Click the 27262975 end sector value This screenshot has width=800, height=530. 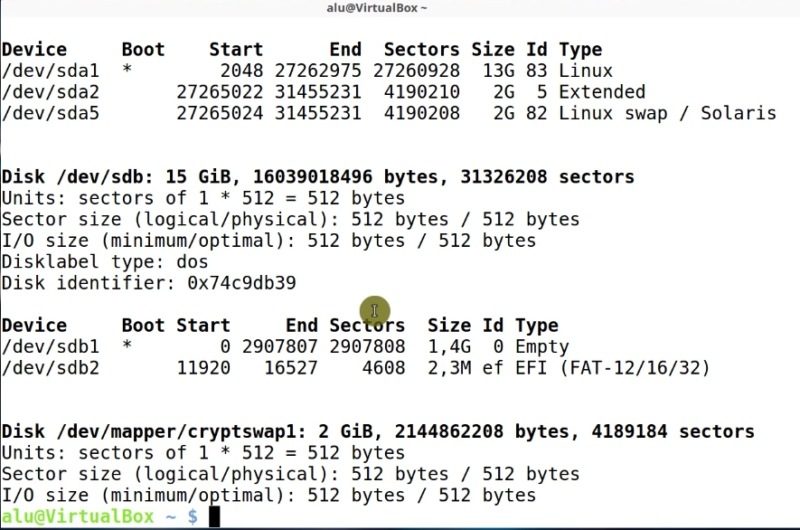pos(318,71)
